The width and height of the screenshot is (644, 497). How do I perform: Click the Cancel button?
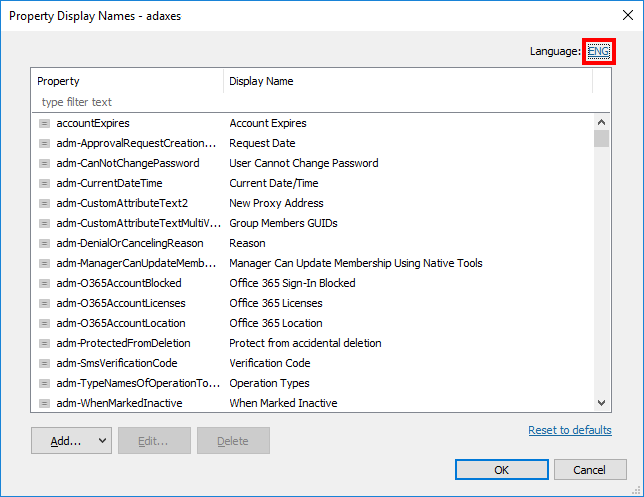tap(590, 469)
